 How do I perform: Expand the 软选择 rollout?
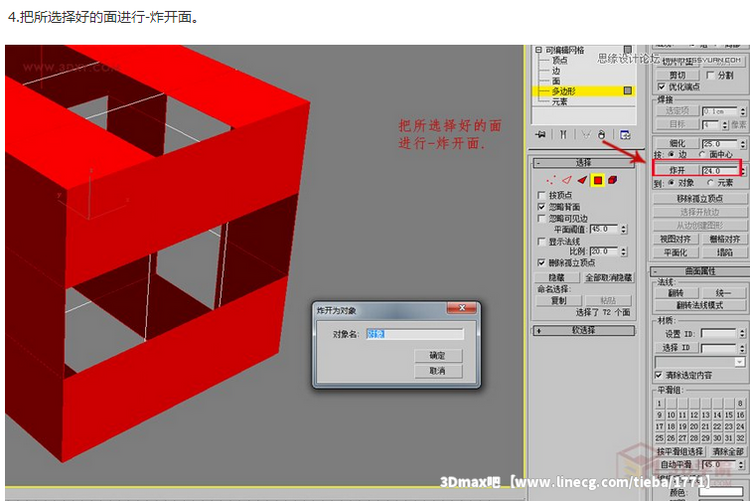click(x=584, y=330)
